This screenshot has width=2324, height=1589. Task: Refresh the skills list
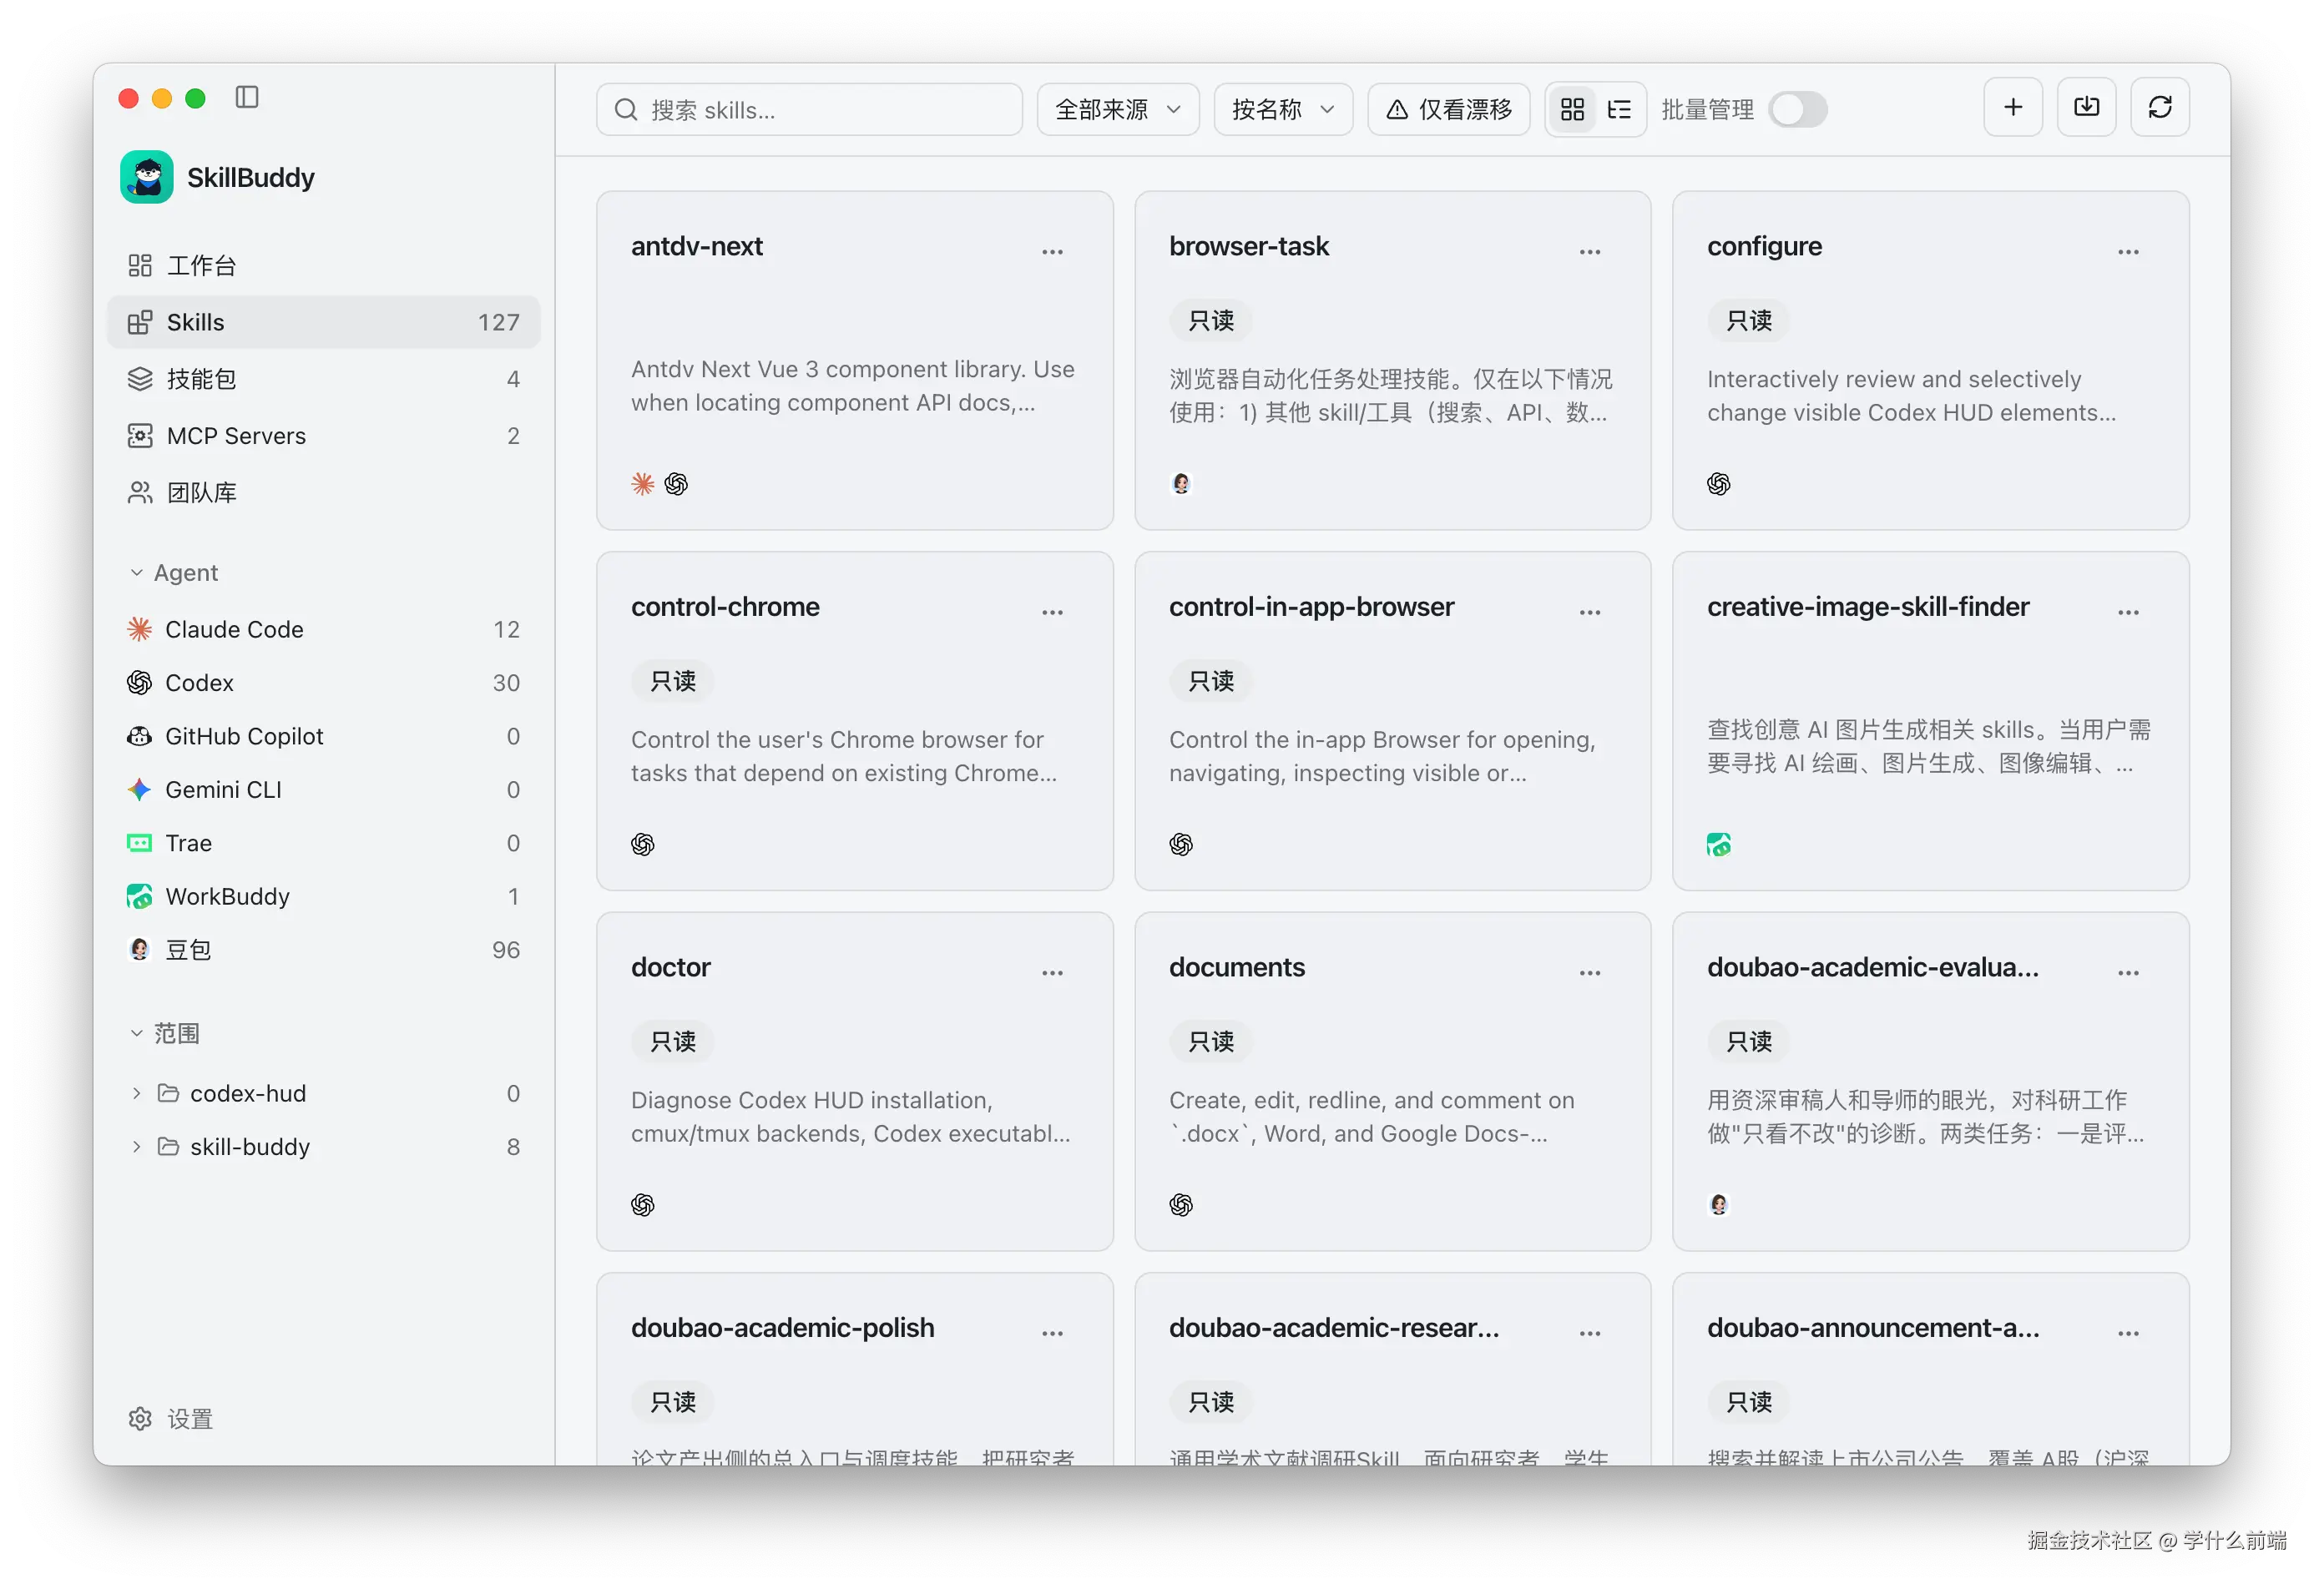click(x=2160, y=107)
